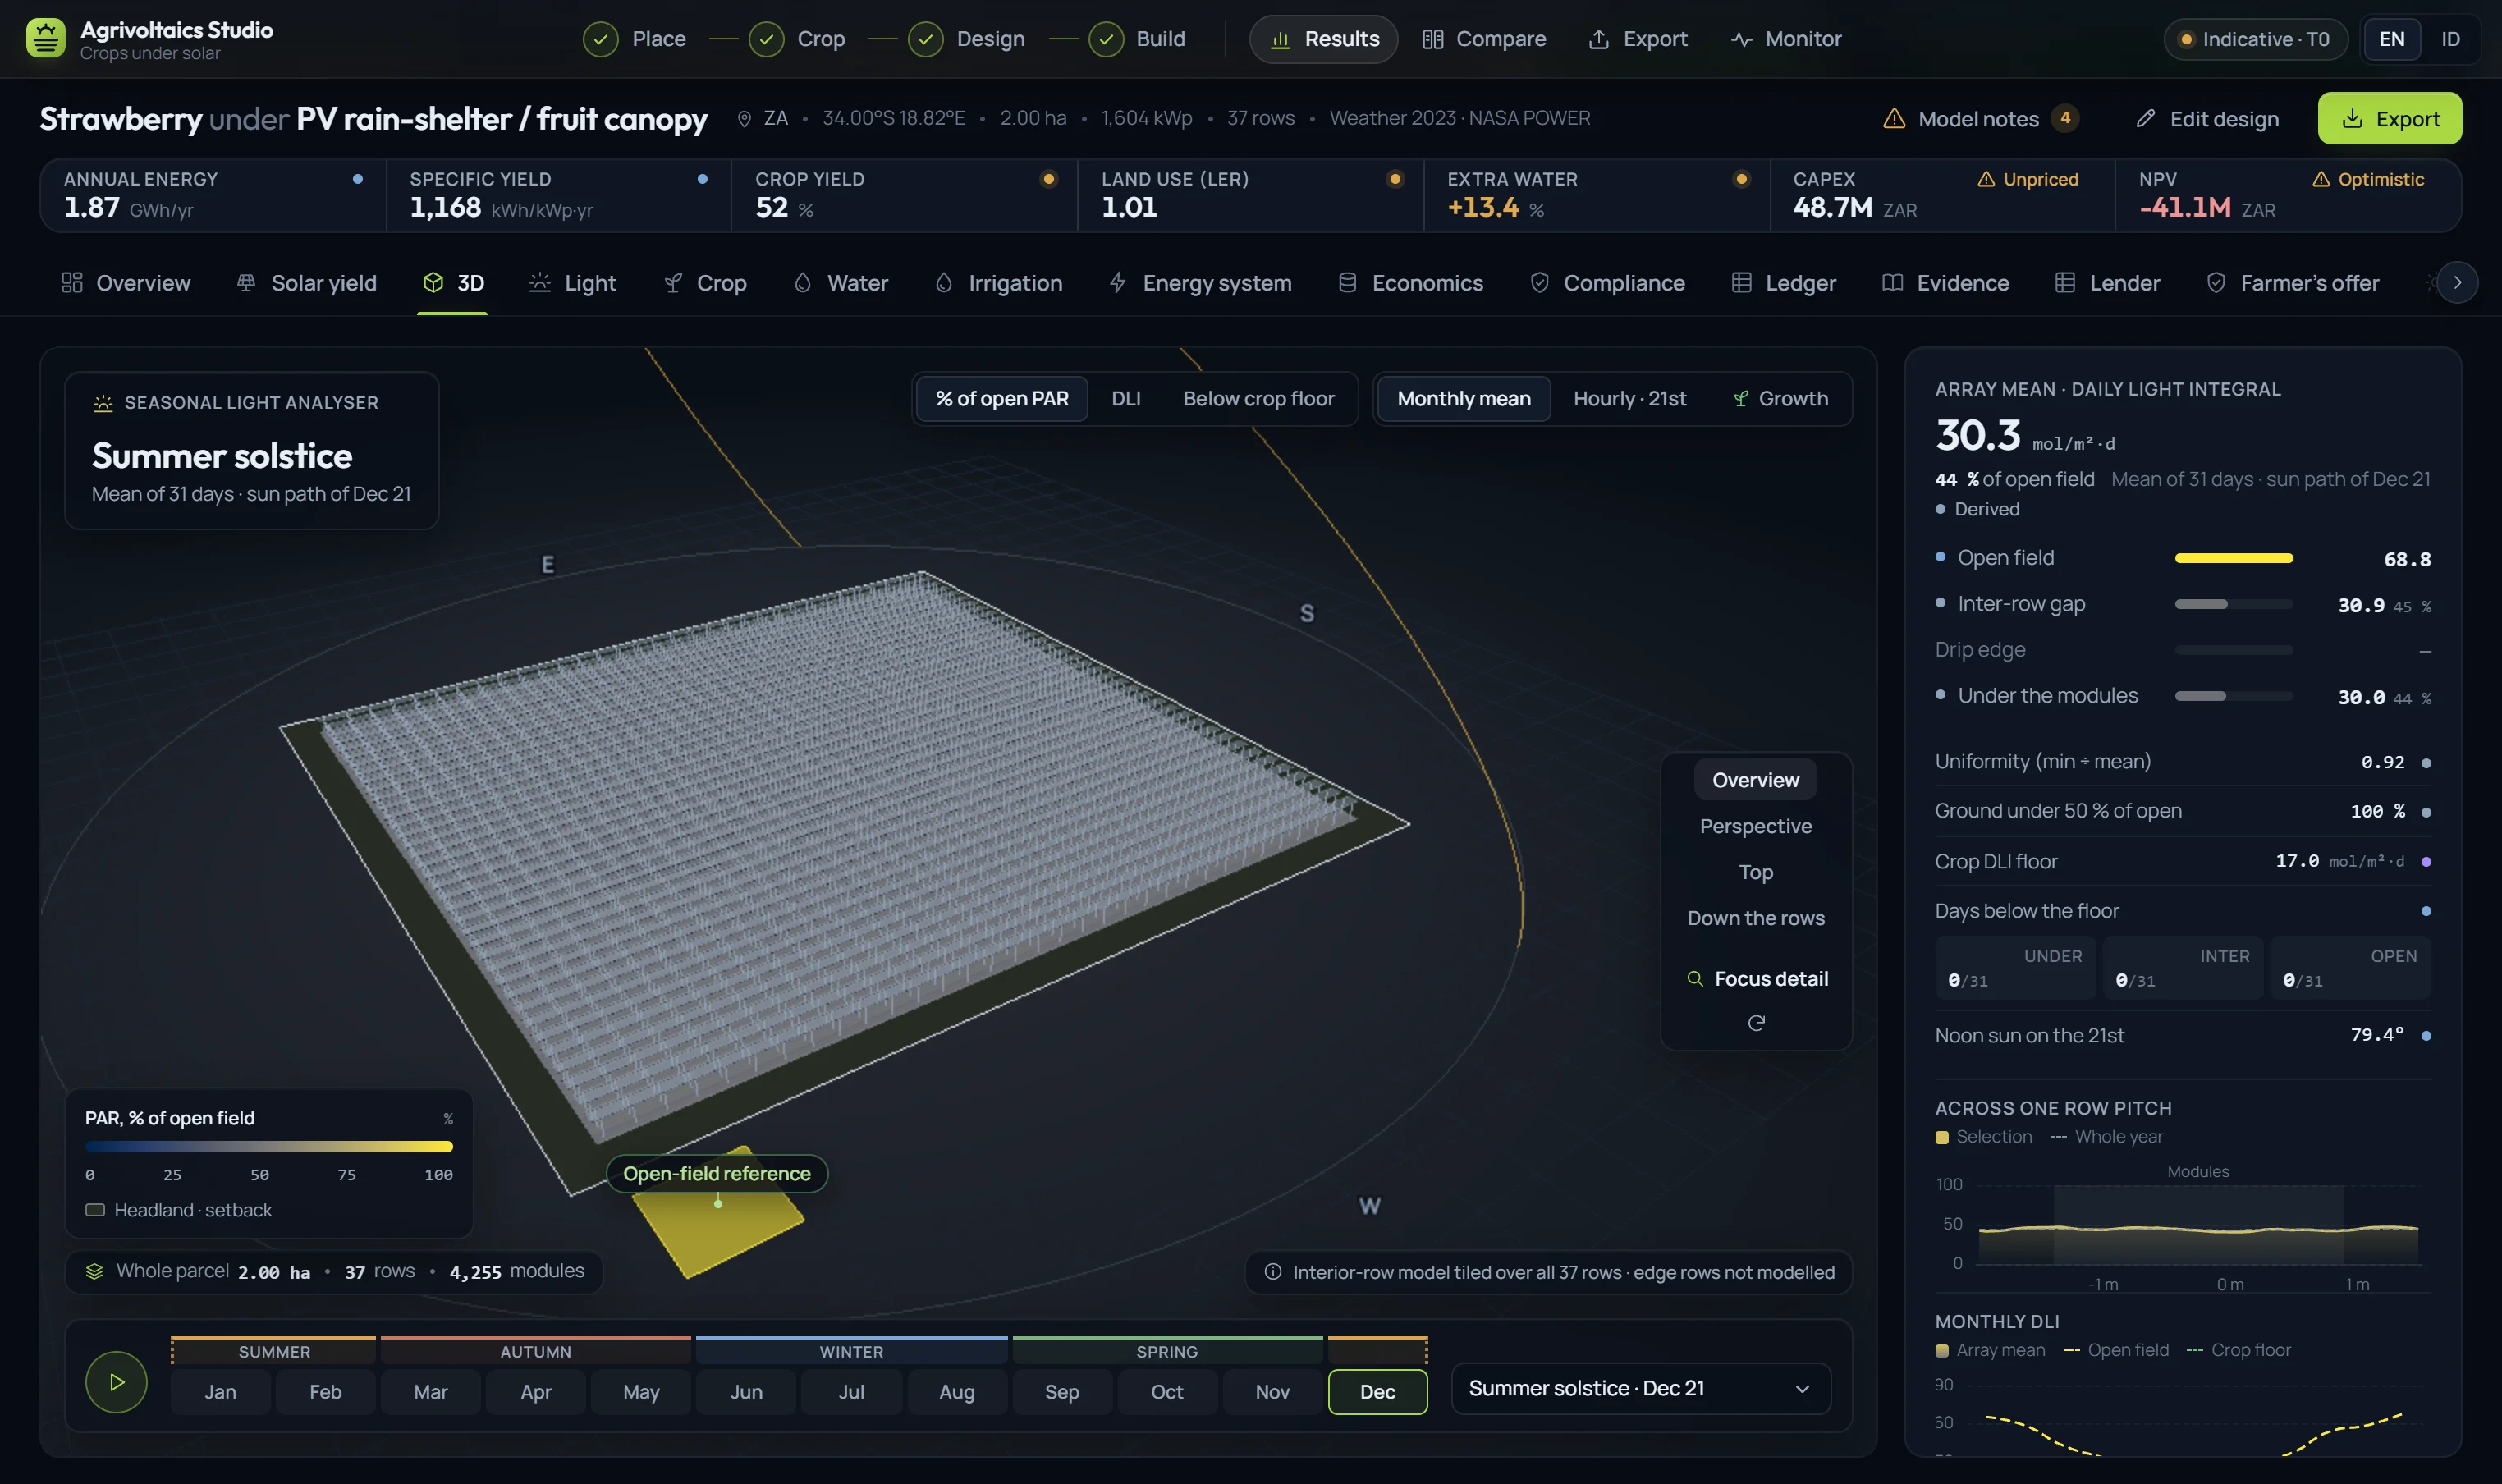Image resolution: width=2502 pixels, height=1484 pixels.
Task: Select Mar on the month timeline
Action: pyautogui.click(x=431, y=1392)
